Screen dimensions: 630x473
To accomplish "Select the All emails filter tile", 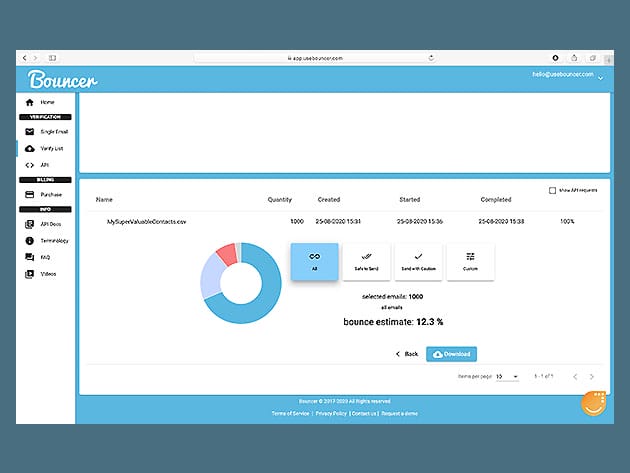I will tap(314, 261).
